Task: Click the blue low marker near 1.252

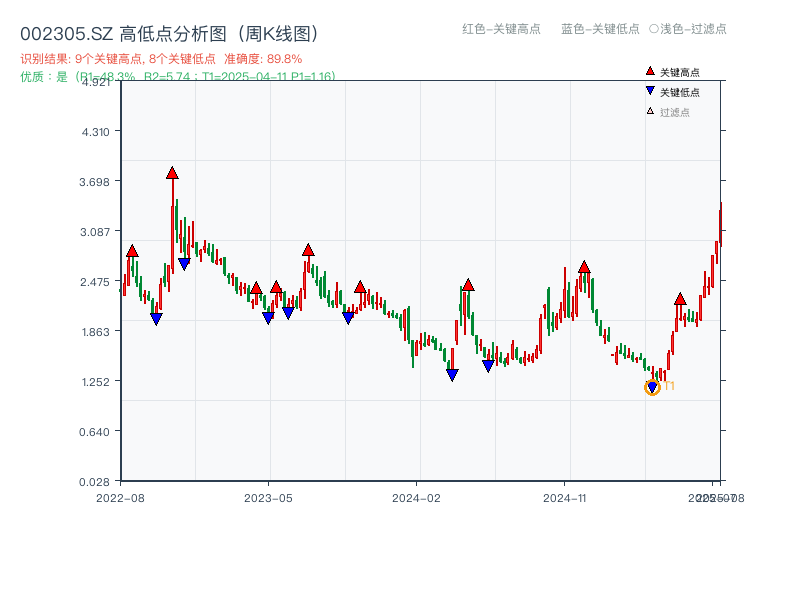Action: (452, 375)
